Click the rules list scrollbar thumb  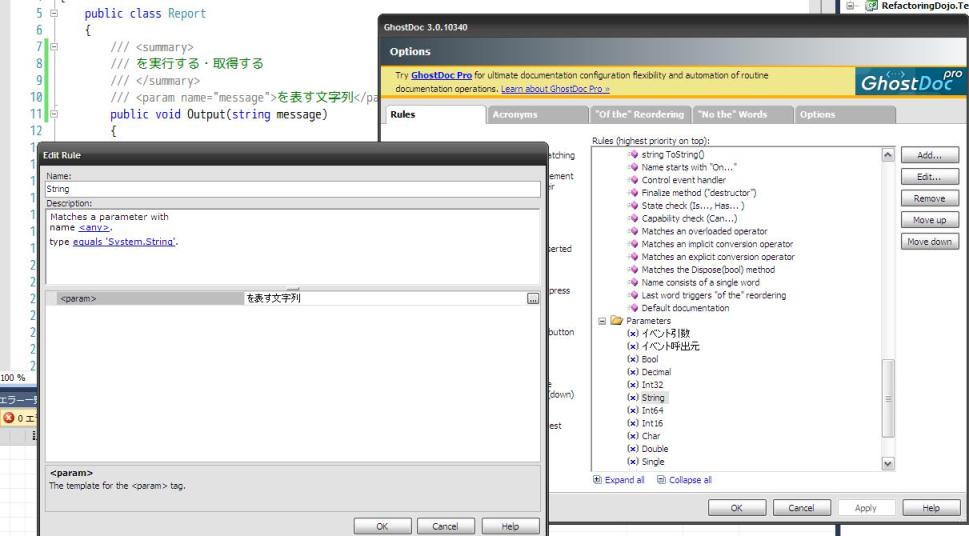(888, 398)
